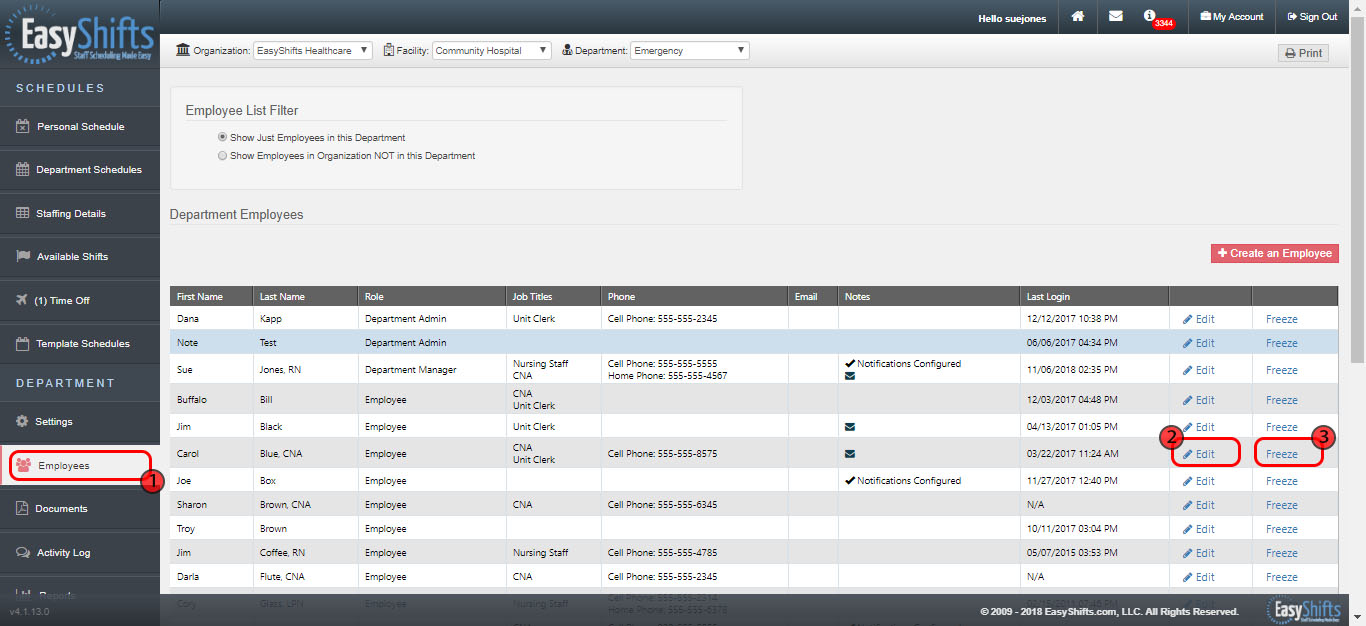Freeze Jim Coffee, RN

tap(1282, 553)
